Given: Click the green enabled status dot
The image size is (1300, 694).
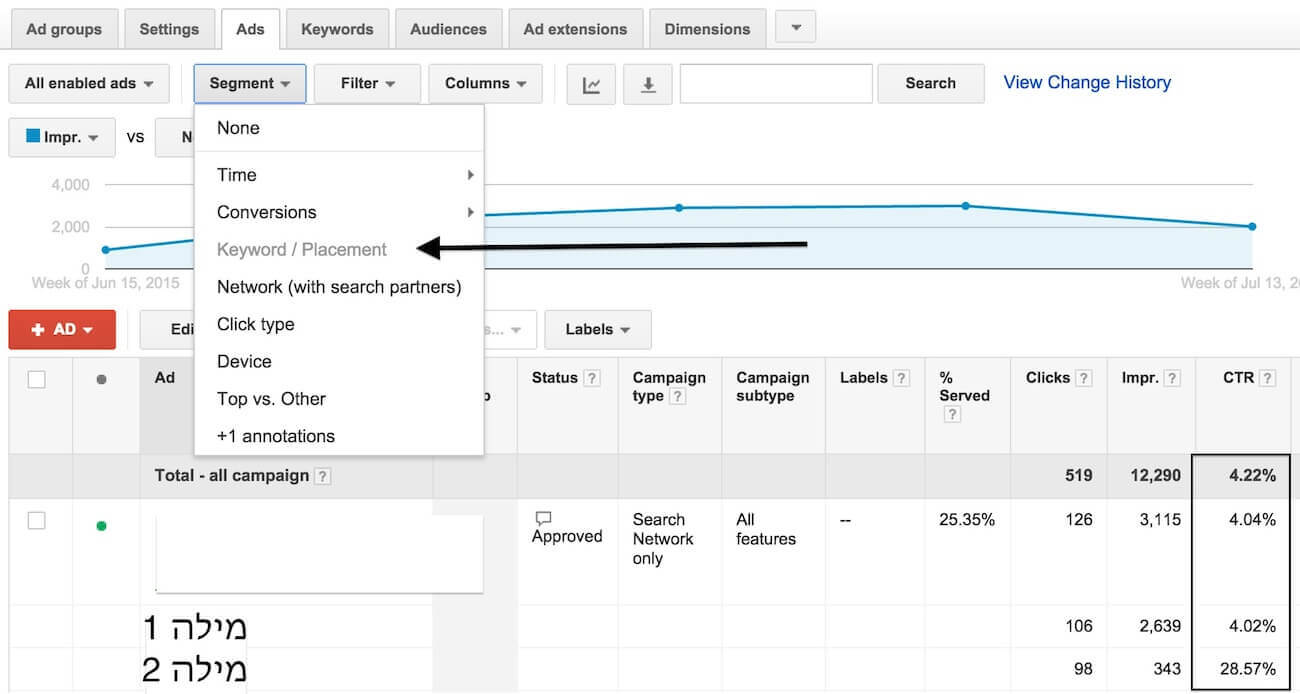Looking at the screenshot, I should [x=101, y=526].
